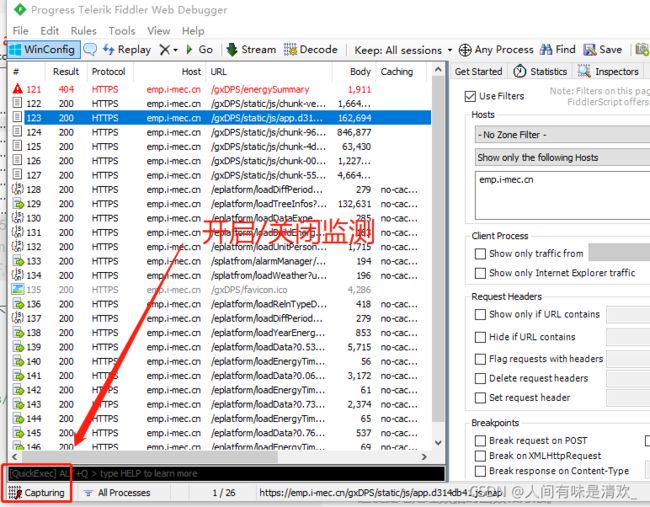The height and width of the screenshot is (507, 650).
Task: Open Show only the following Hosts dropdown
Action: (x=562, y=158)
